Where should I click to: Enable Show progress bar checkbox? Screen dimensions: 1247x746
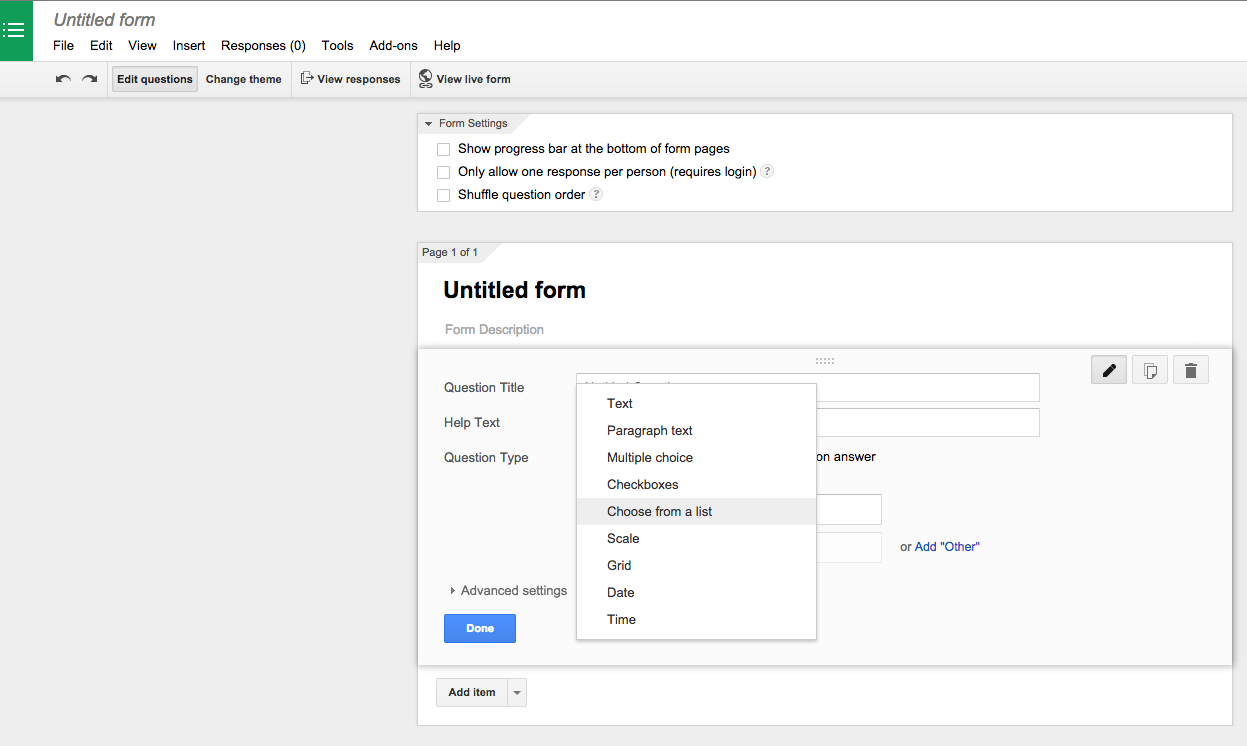coord(443,149)
